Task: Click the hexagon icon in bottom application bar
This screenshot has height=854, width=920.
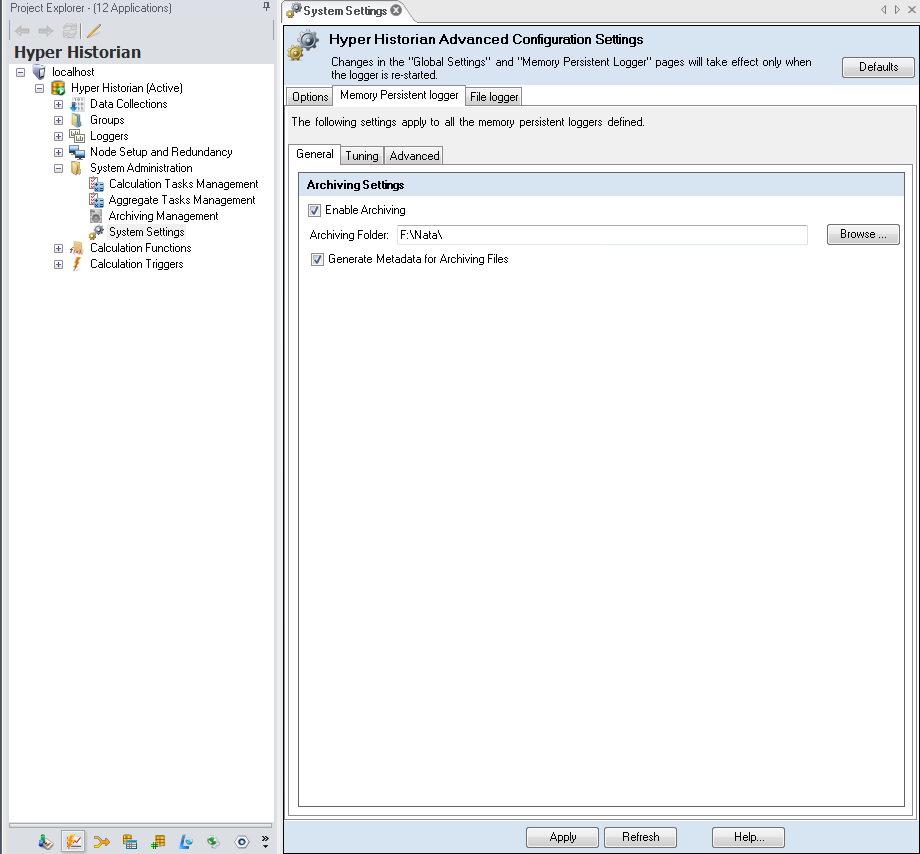Action: tap(241, 842)
